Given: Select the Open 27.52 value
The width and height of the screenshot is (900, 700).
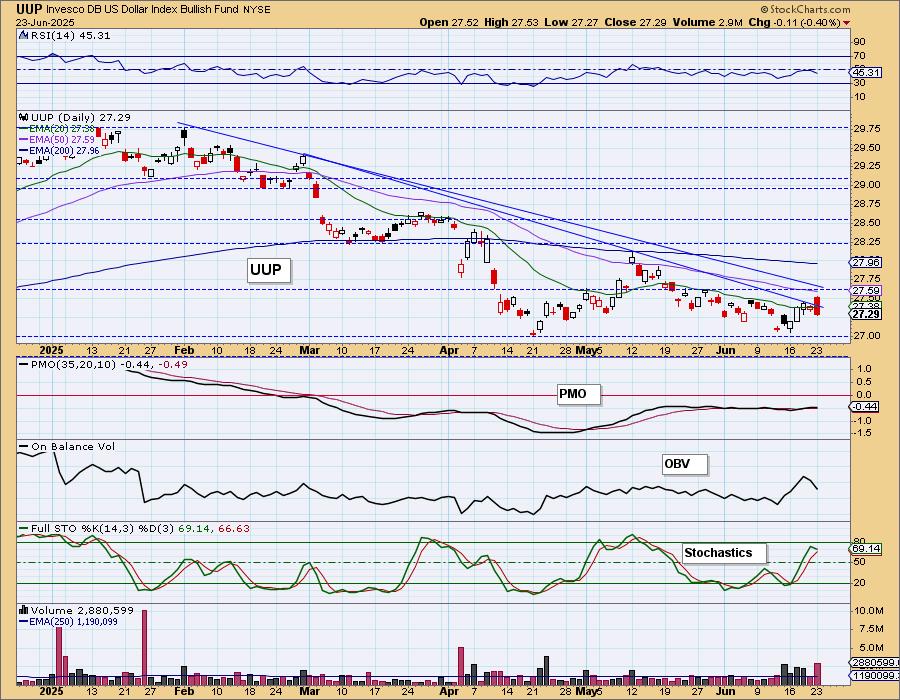Looking at the screenshot, I should coord(449,22).
